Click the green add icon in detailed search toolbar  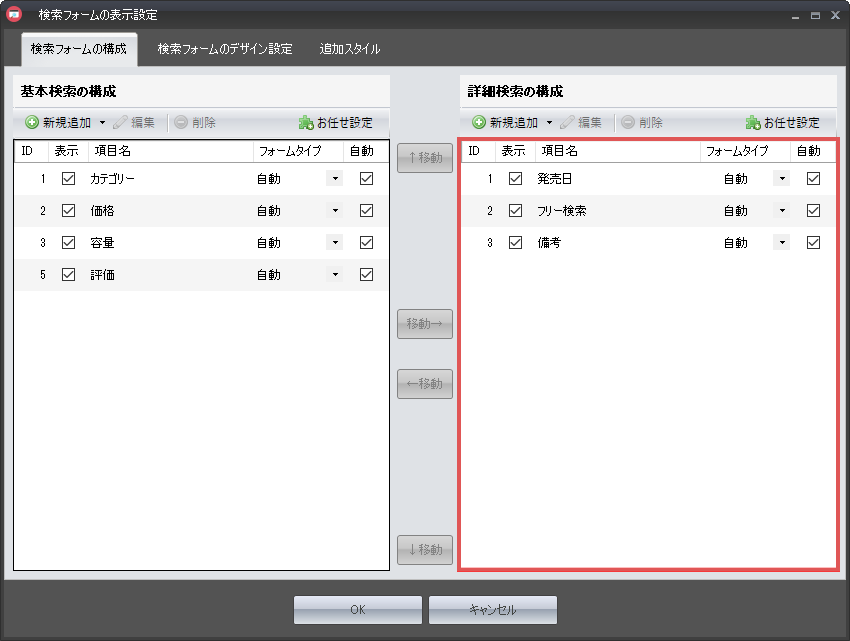(x=479, y=123)
